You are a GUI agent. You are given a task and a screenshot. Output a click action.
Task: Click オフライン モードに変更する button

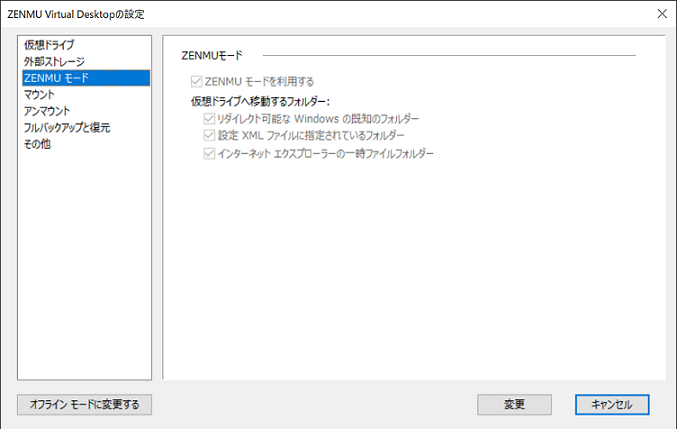click(x=85, y=404)
